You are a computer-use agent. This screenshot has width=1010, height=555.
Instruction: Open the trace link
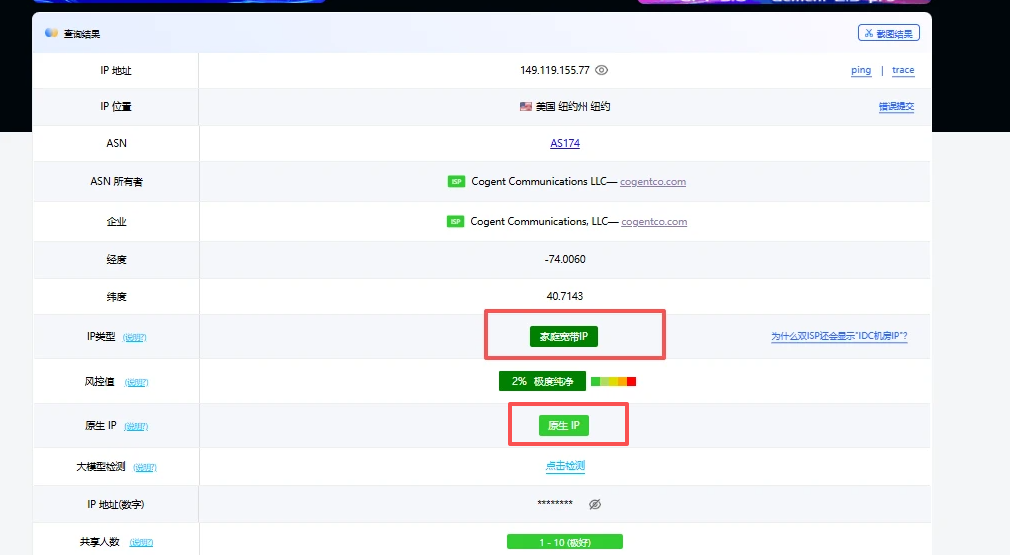pos(903,70)
